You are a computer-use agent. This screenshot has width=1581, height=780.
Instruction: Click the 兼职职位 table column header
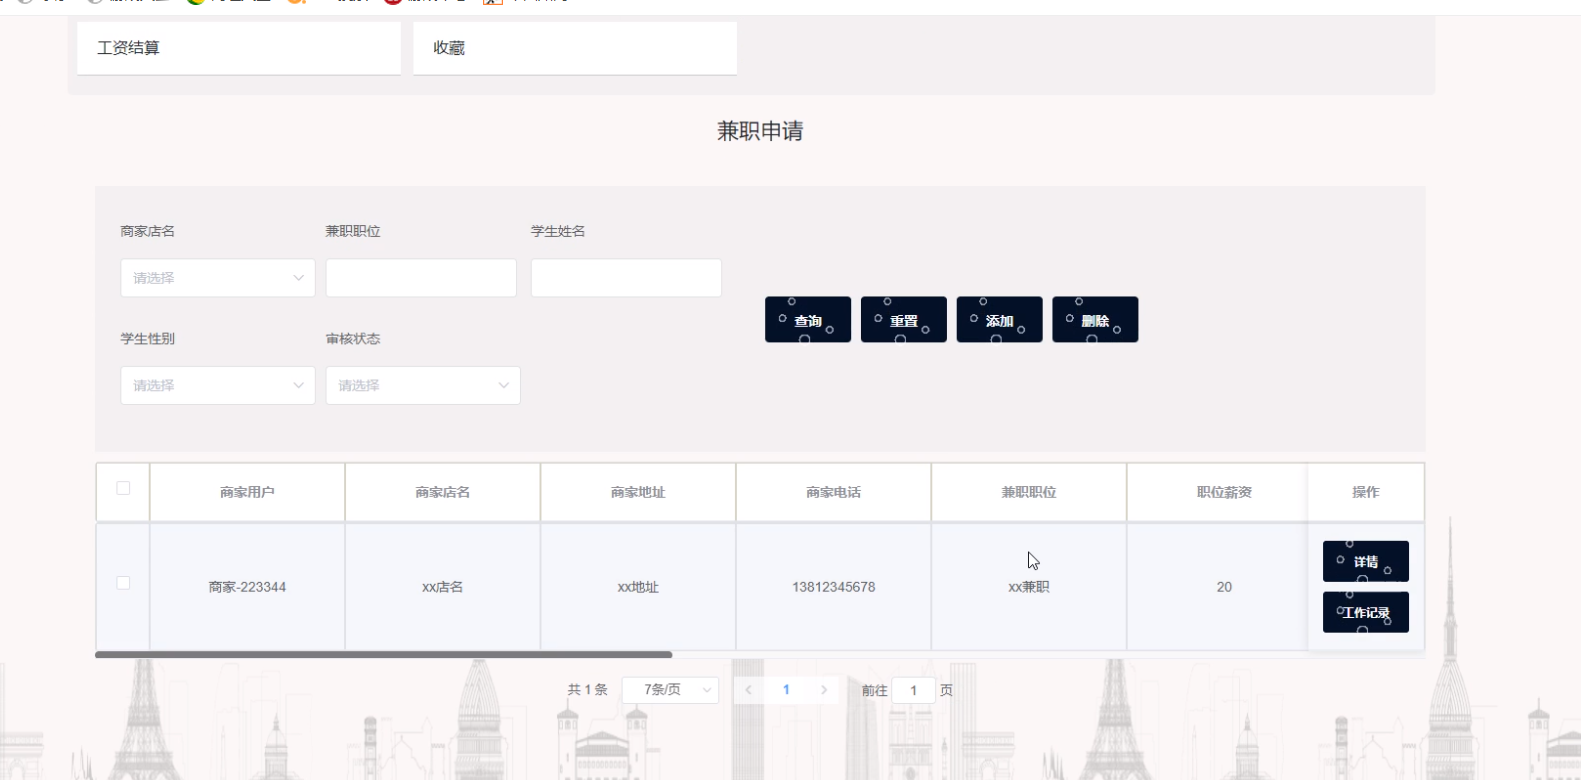tap(1029, 492)
